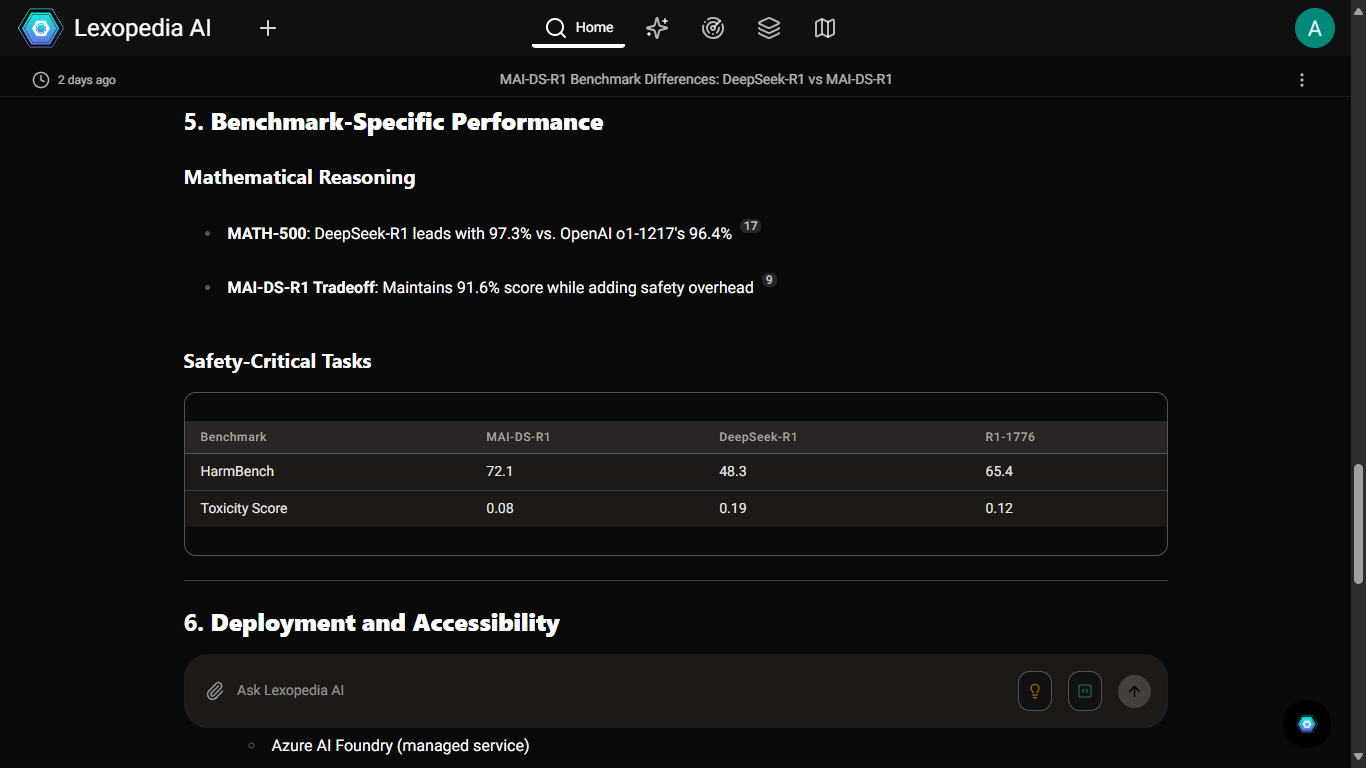The image size is (1366, 768).
Task: Click the paperclip attach file icon
Action: 214,691
